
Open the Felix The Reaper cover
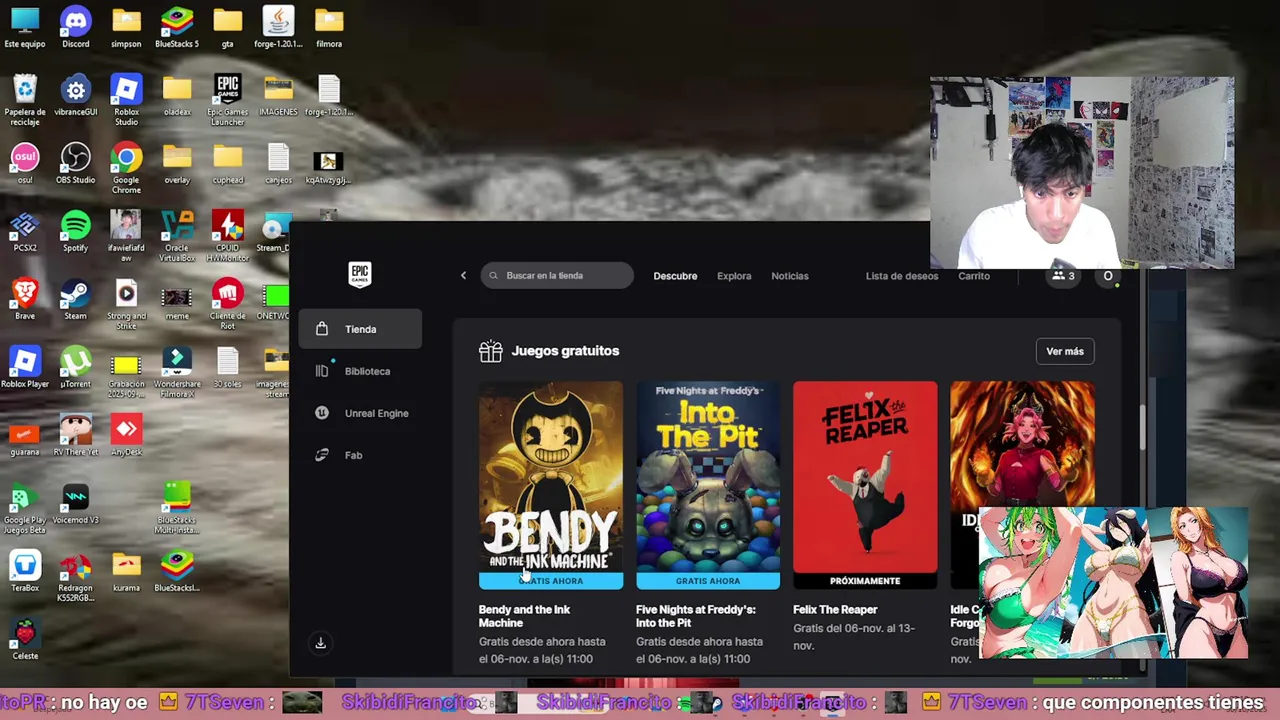point(865,485)
